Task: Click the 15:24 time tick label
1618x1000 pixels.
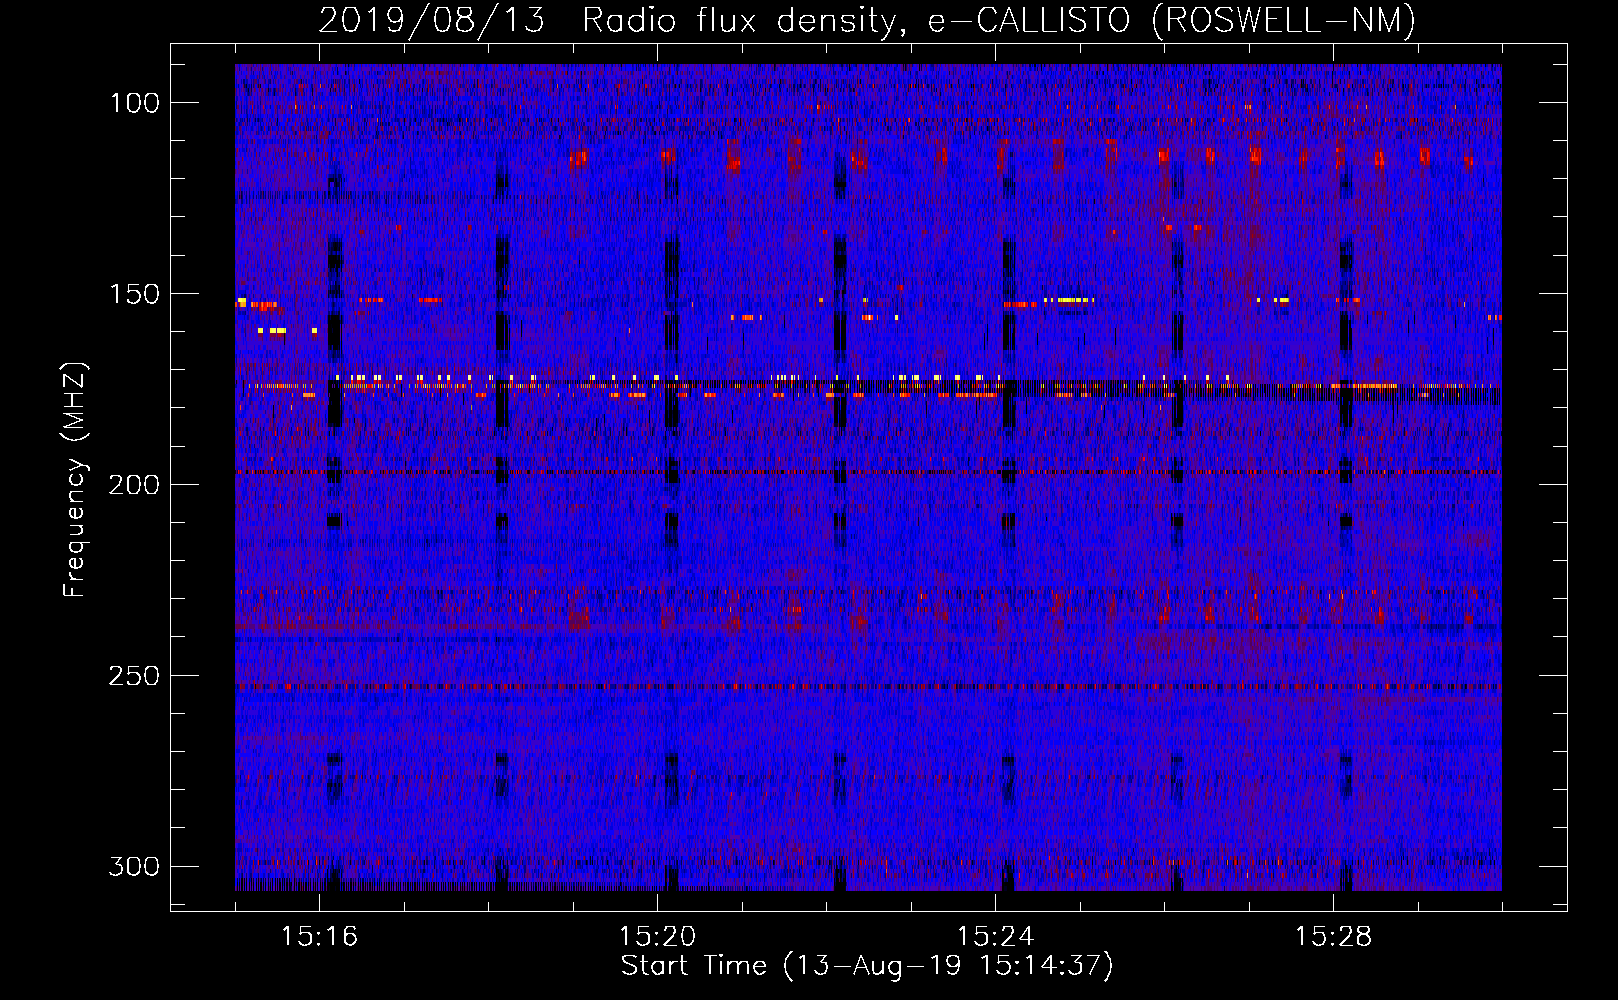Action: 995,937
